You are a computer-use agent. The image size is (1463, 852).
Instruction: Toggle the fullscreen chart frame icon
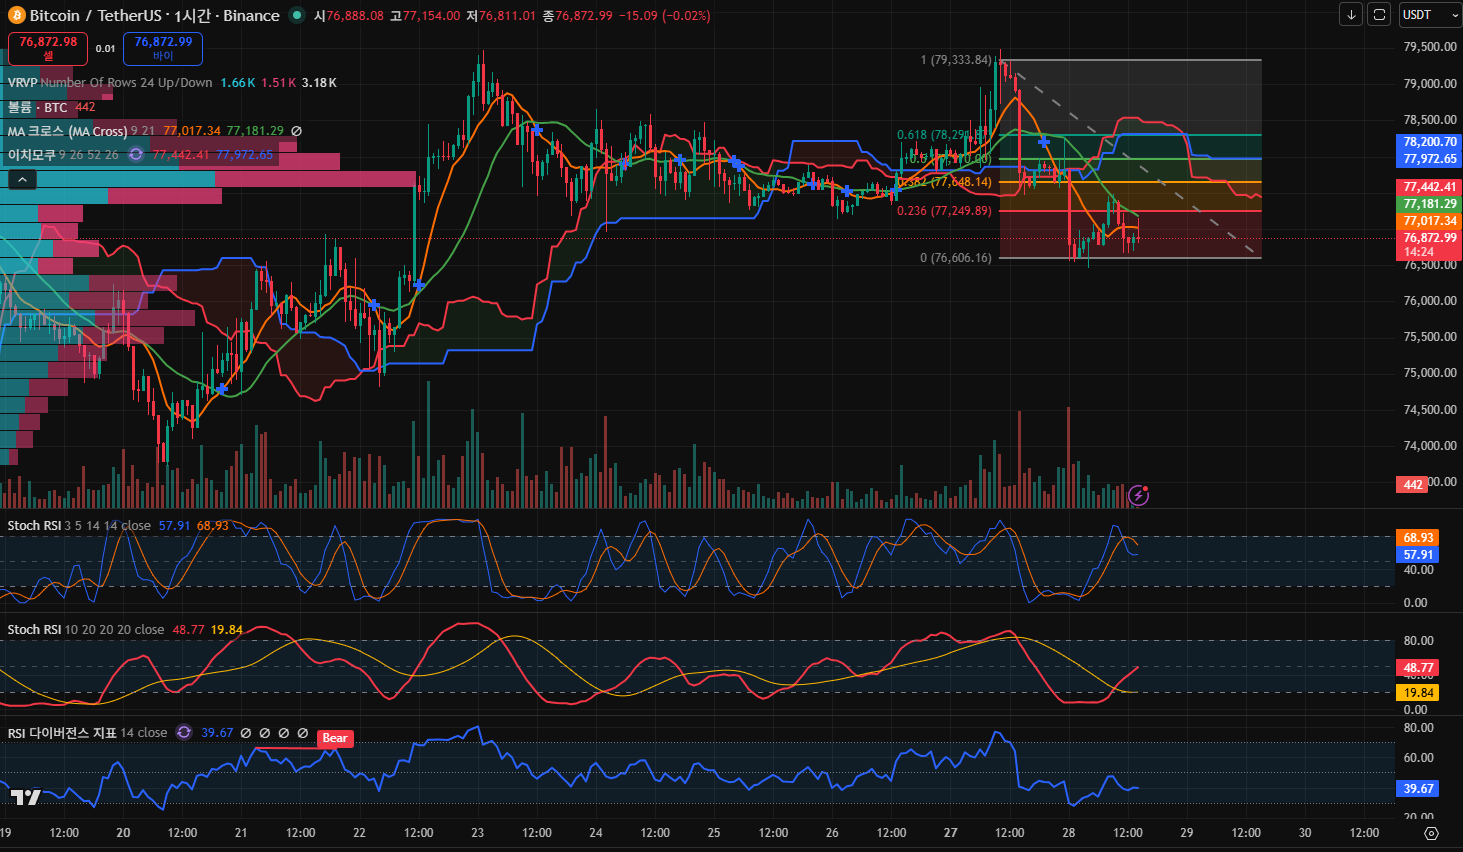[x=1379, y=15]
